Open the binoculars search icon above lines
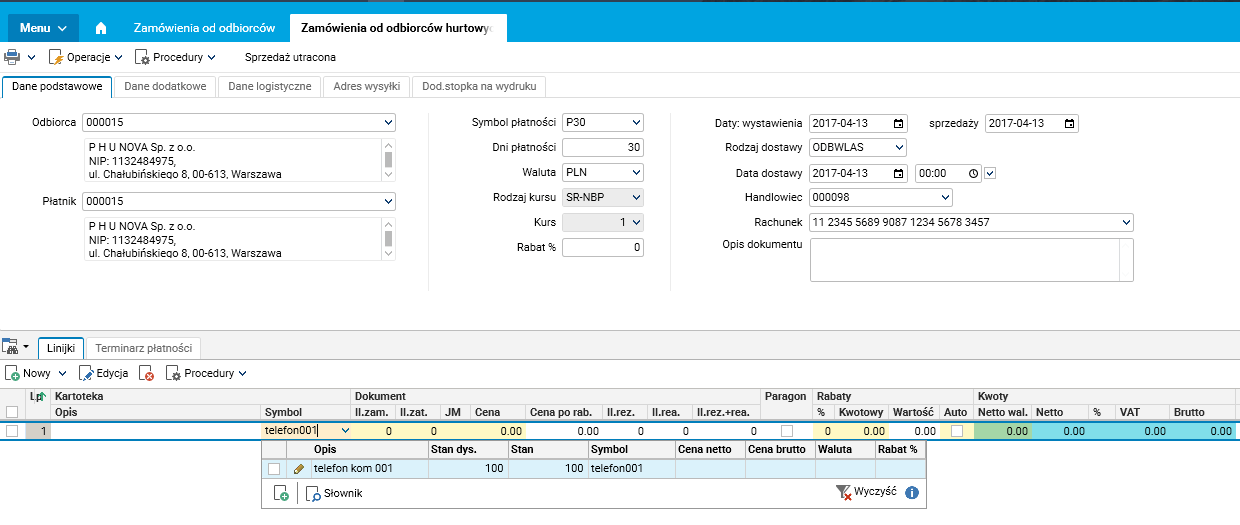1240x525 pixels. tap(11, 347)
